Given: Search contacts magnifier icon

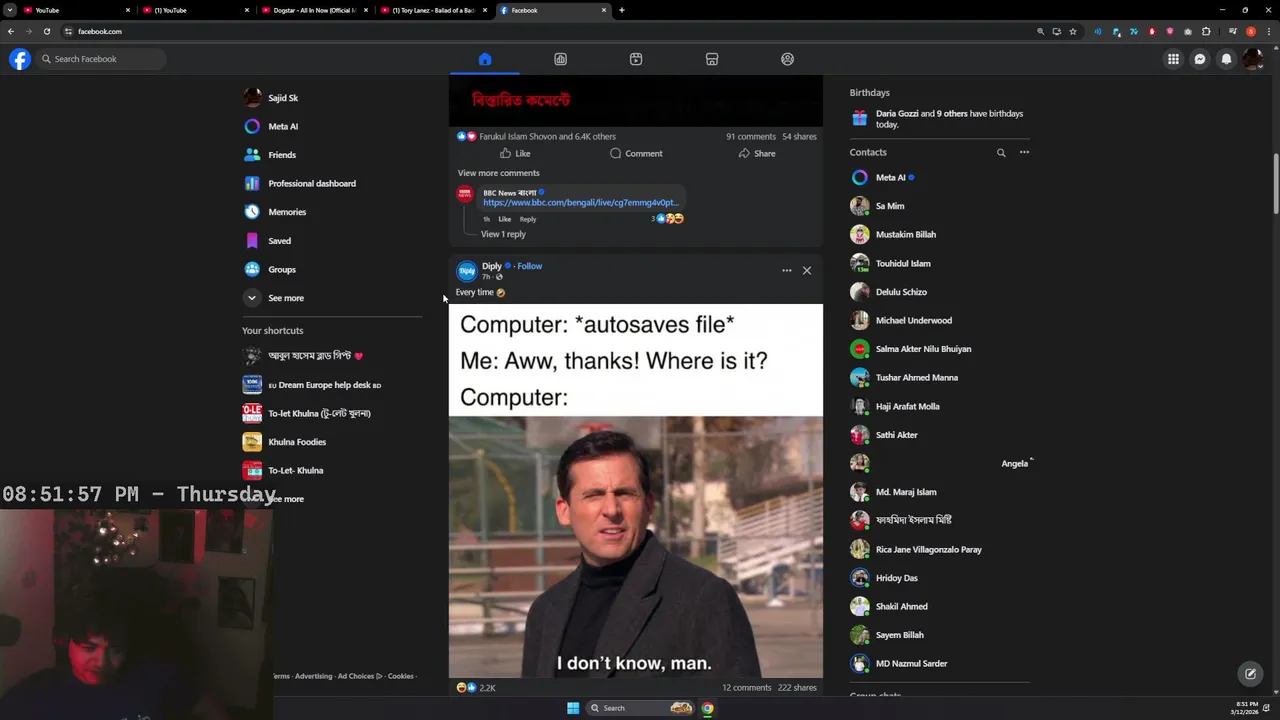Looking at the screenshot, I should (1001, 153).
